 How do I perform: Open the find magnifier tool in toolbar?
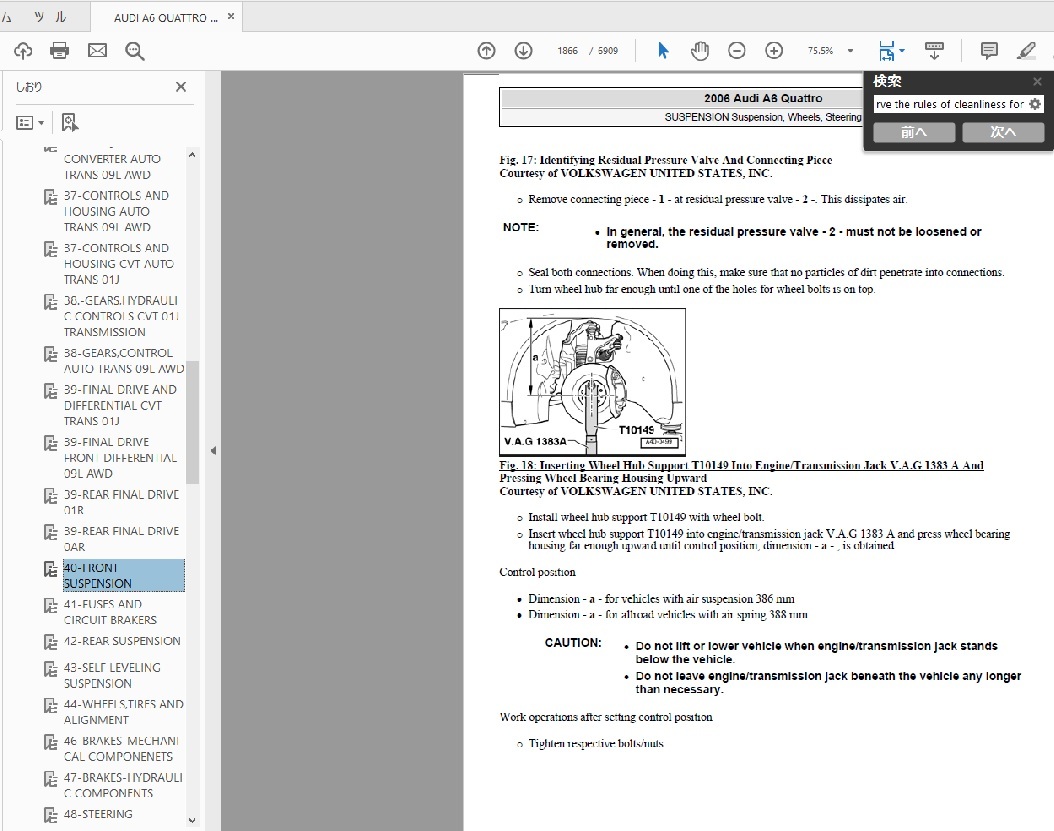(x=134, y=51)
